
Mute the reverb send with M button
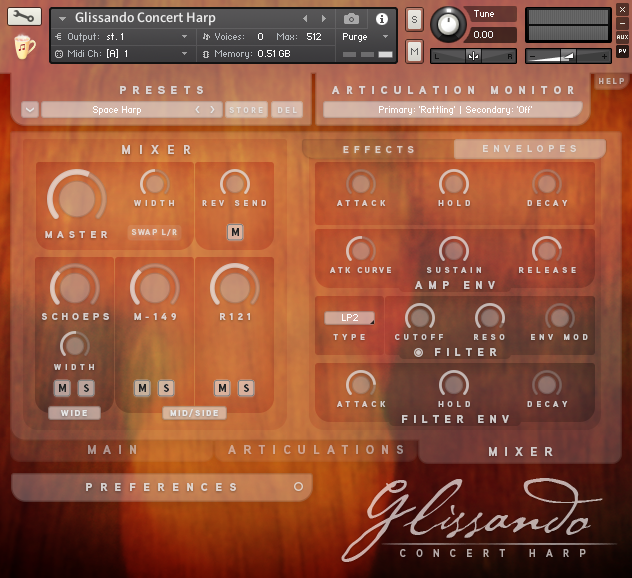tap(235, 232)
